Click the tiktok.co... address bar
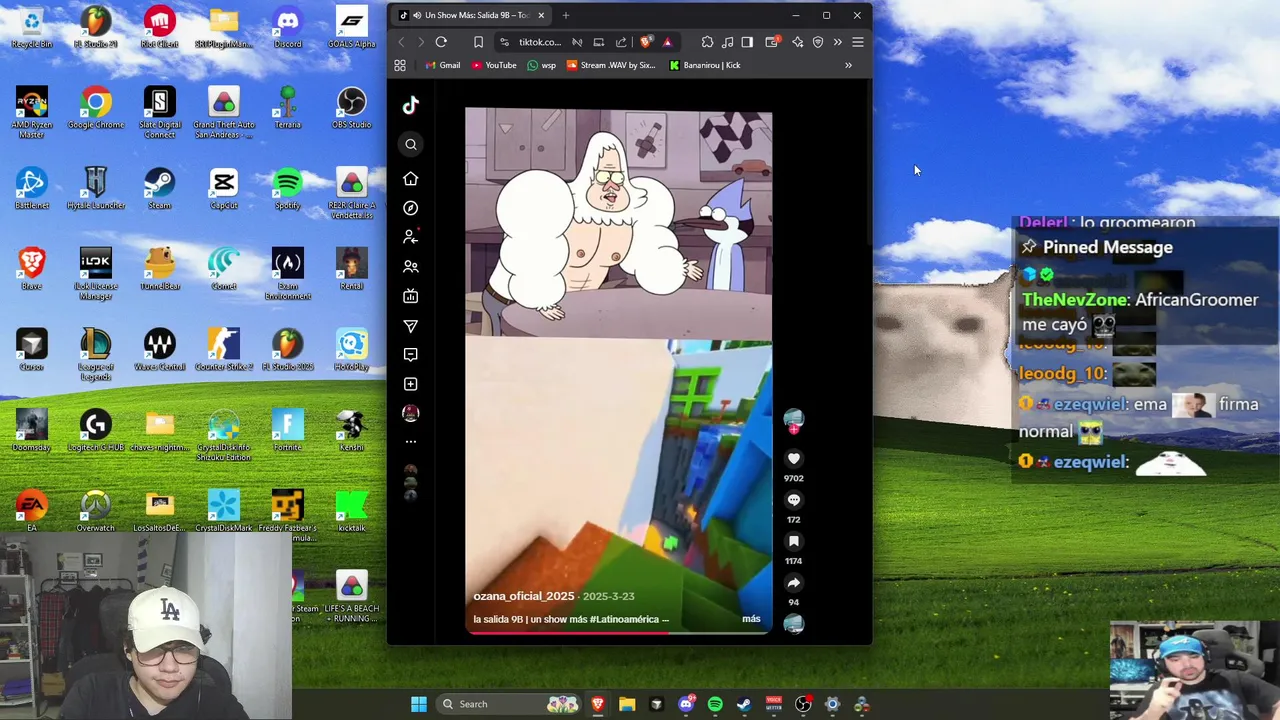 (x=540, y=42)
